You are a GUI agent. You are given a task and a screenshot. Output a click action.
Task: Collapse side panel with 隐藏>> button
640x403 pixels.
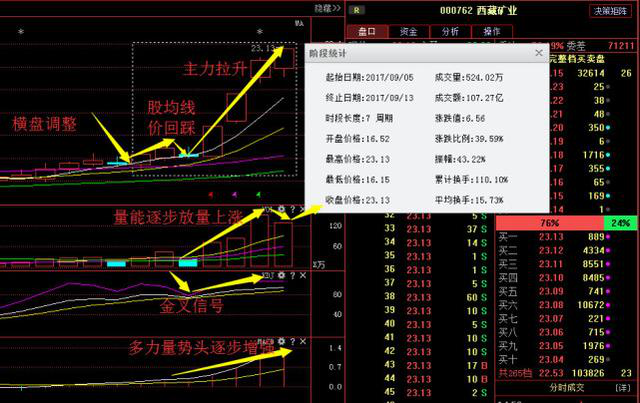(x=328, y=8)
